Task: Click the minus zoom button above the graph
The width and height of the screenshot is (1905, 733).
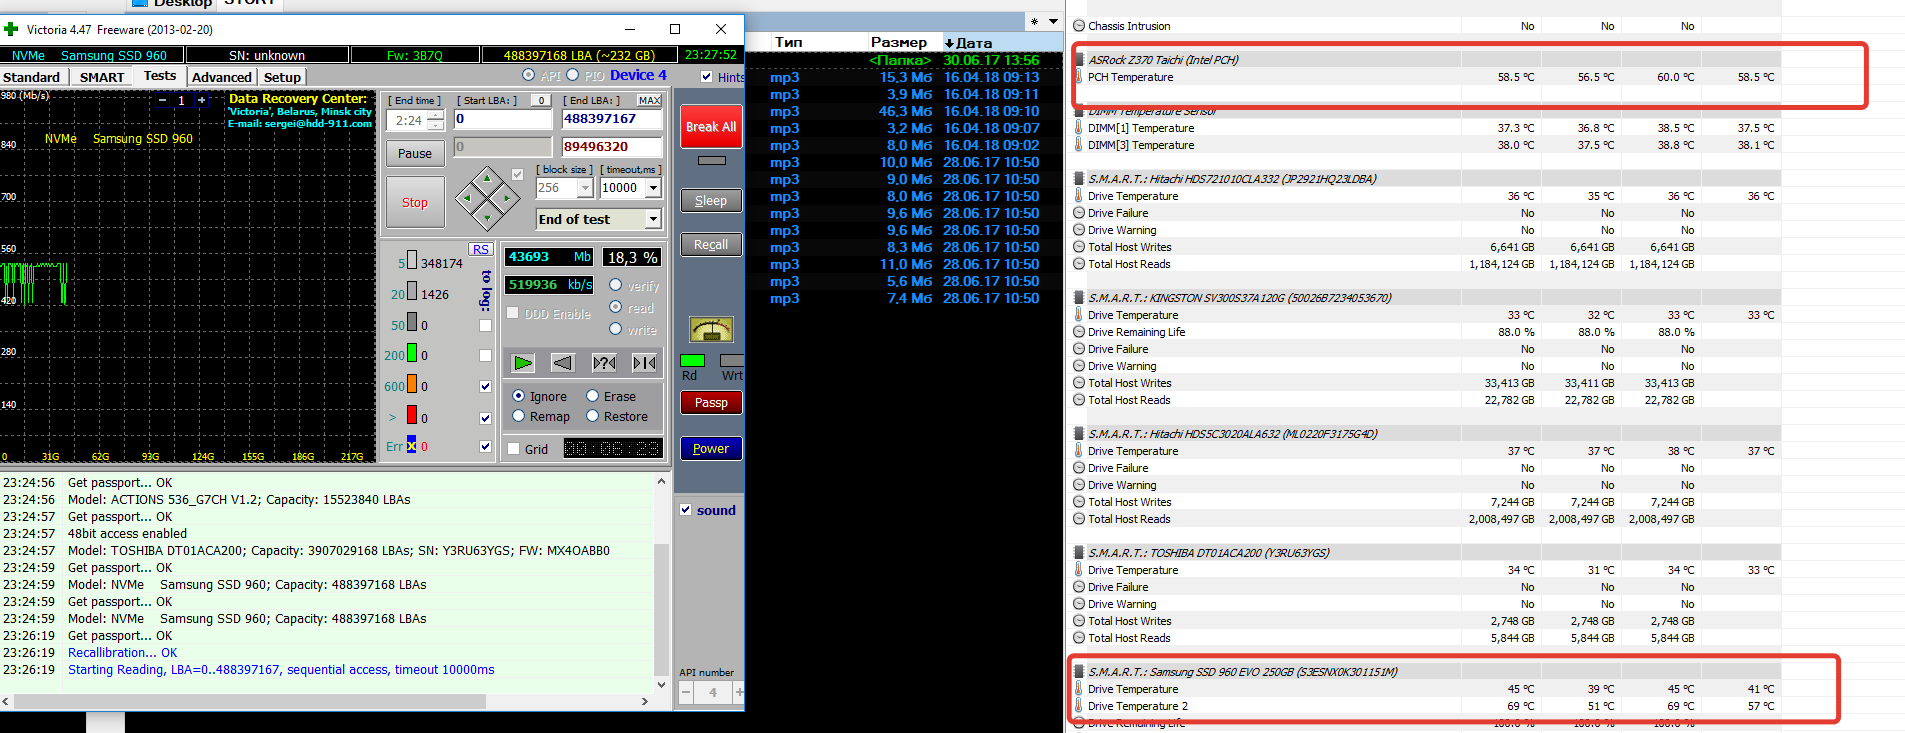Action: pyautogui.click(x=163, y=100)
